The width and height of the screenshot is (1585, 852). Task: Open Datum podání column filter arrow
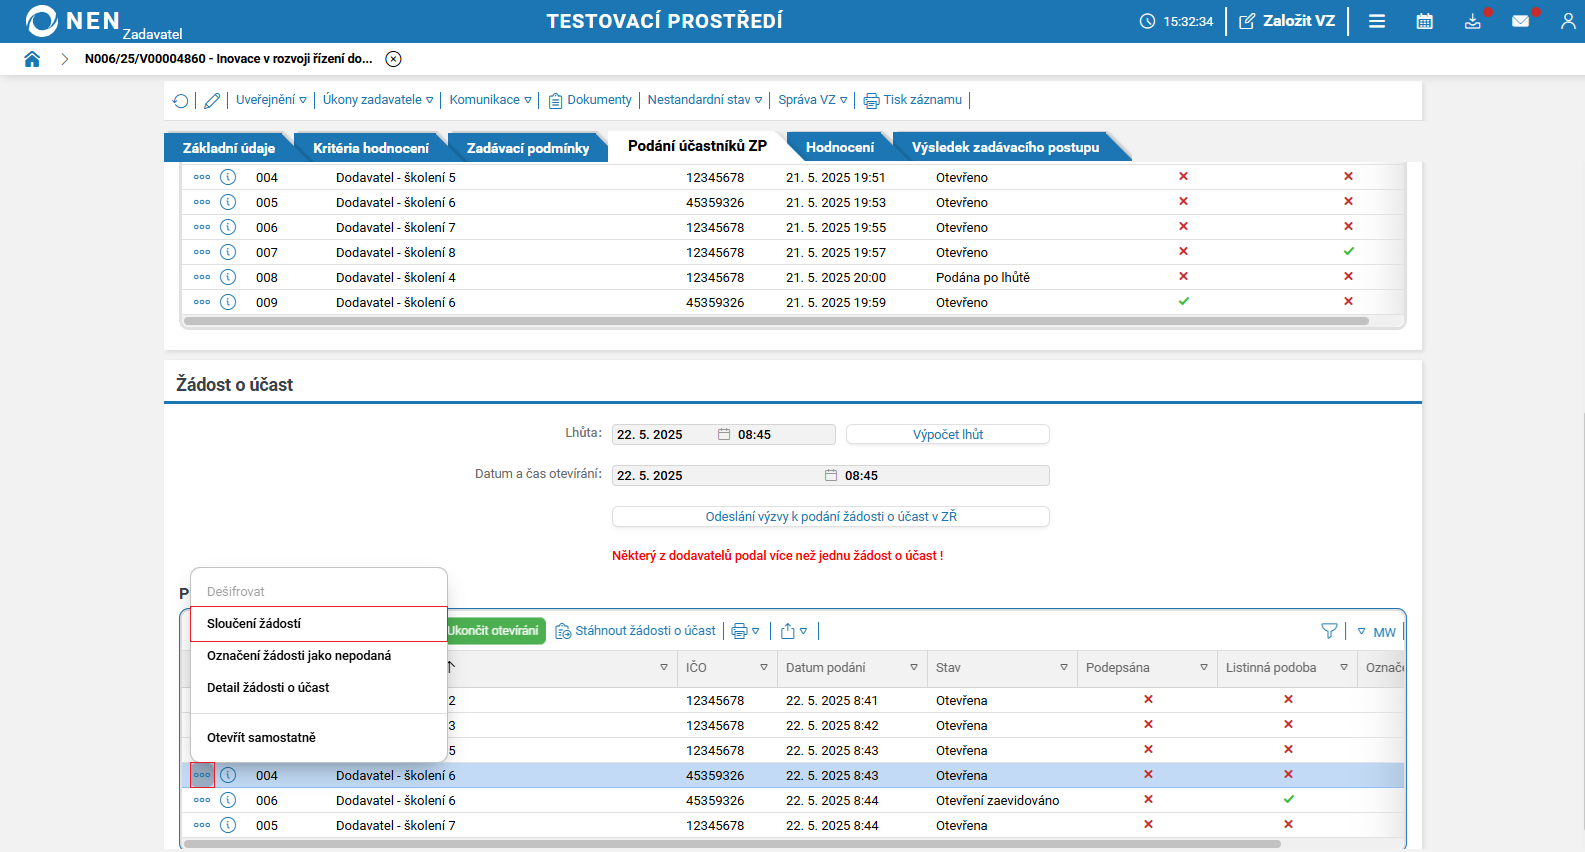pyautogui.click(x=914, y=668)
